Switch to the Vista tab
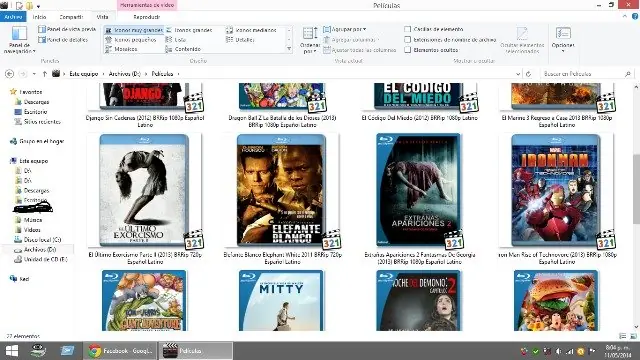Image resolution: width=640 pixels, height=360 pixels. coord(102,17)
